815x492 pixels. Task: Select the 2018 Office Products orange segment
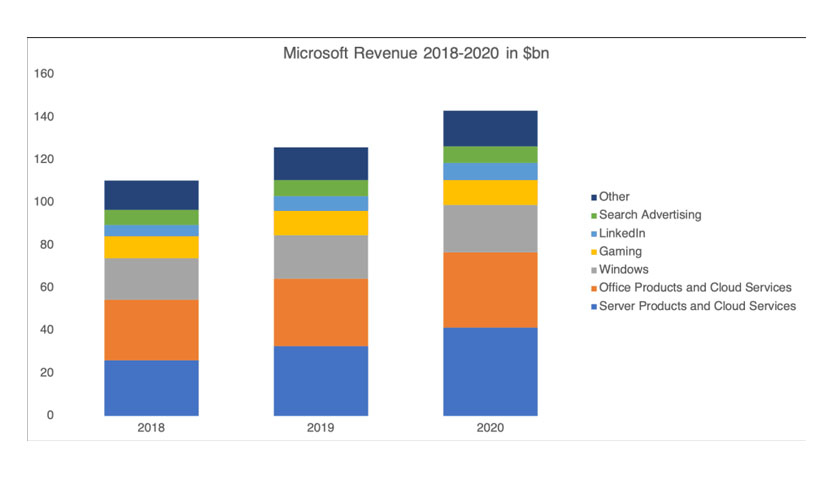[151, 330]
